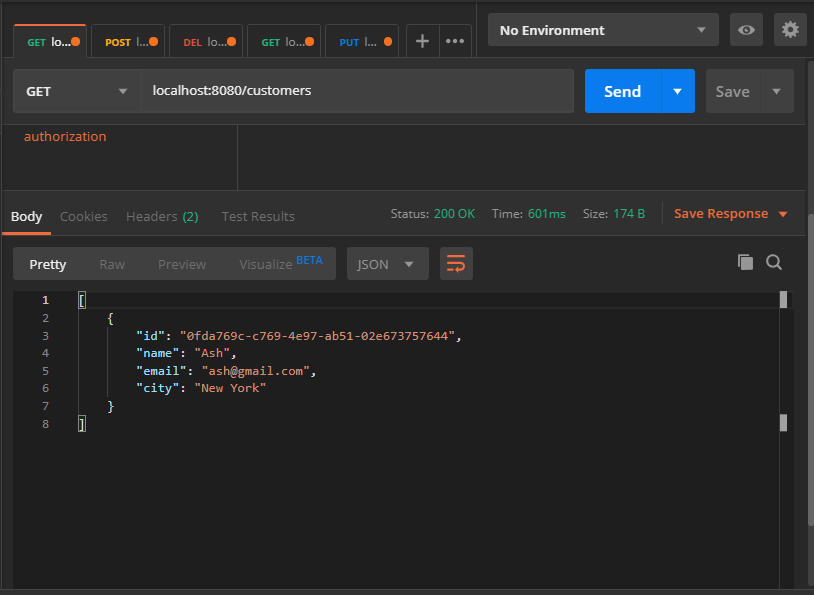
Task: Open the Headers (2) response tab
Action: (162, 217)
